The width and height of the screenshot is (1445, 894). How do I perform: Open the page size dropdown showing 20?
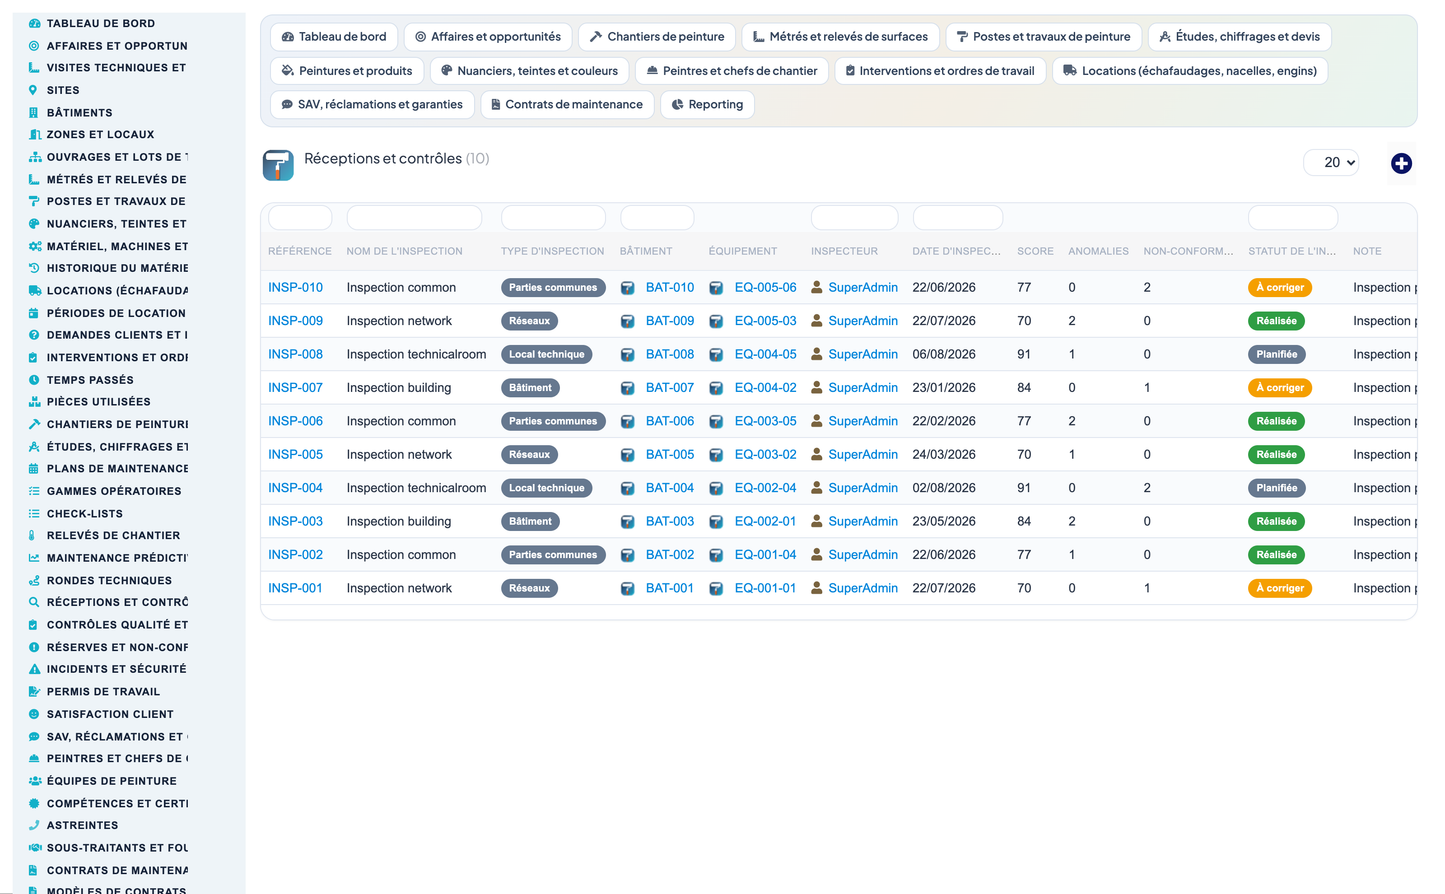[x=1331, y=162]
